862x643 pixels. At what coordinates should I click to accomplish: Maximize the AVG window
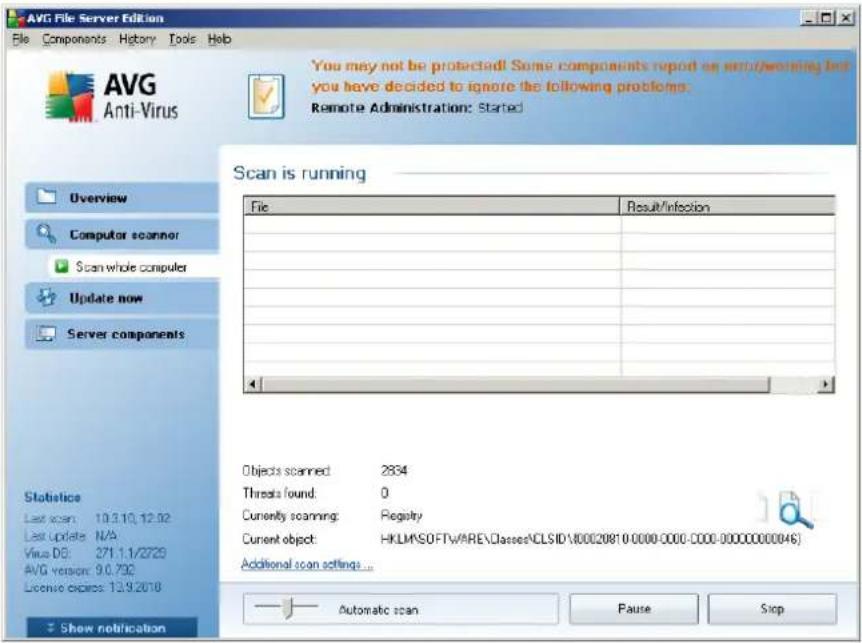coord(826,18)
